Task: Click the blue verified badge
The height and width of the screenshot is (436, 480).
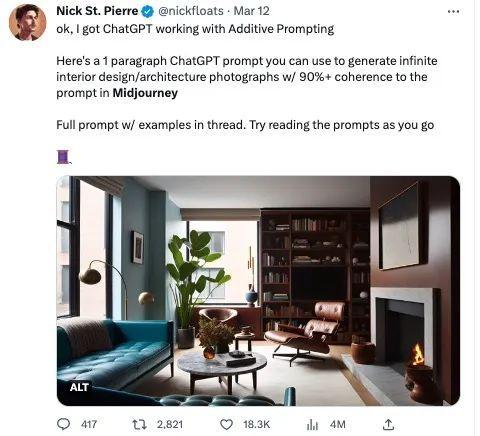Action: [x=147, y=11]
